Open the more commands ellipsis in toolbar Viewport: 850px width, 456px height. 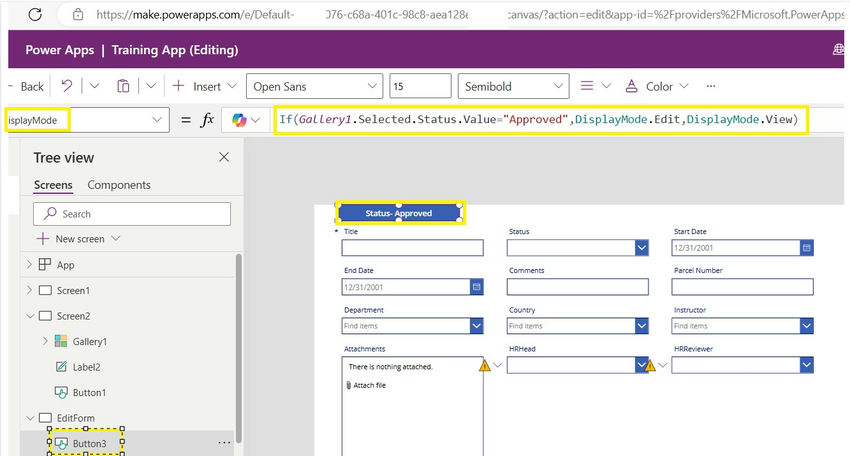[711, 86]
